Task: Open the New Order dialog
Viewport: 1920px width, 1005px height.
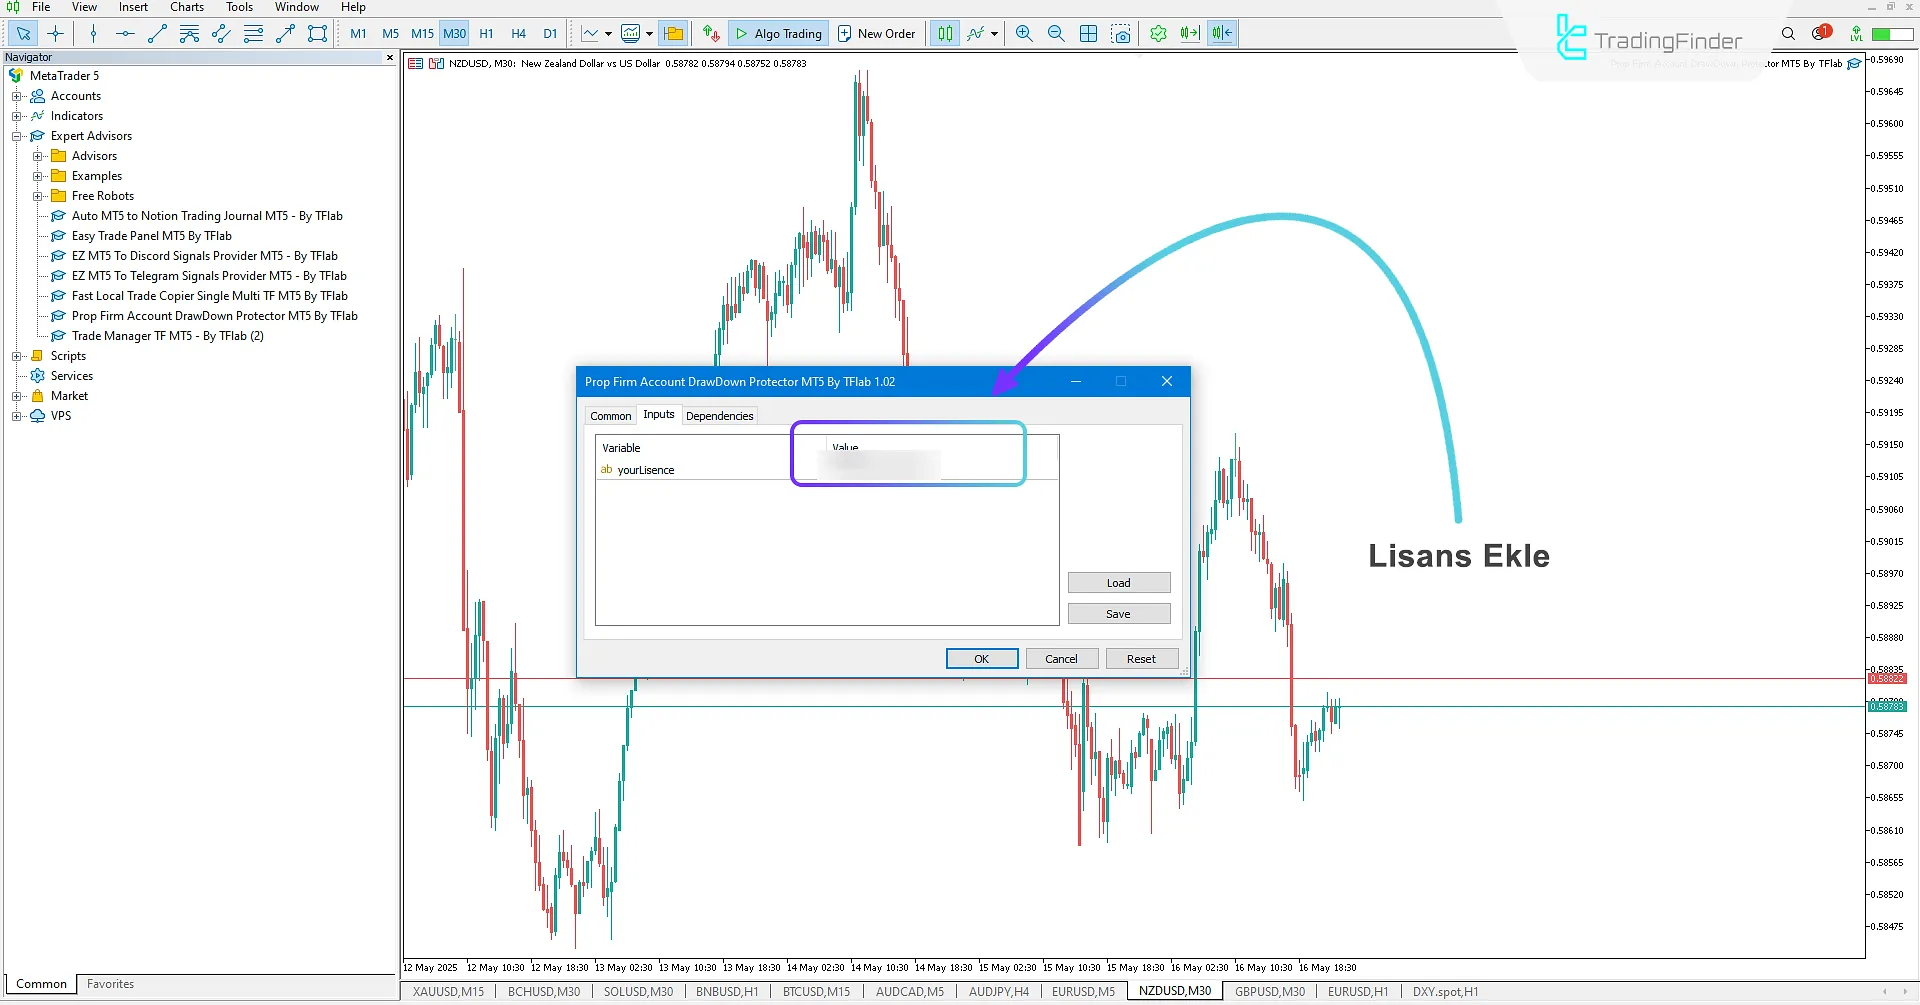Action: (876, 33)
